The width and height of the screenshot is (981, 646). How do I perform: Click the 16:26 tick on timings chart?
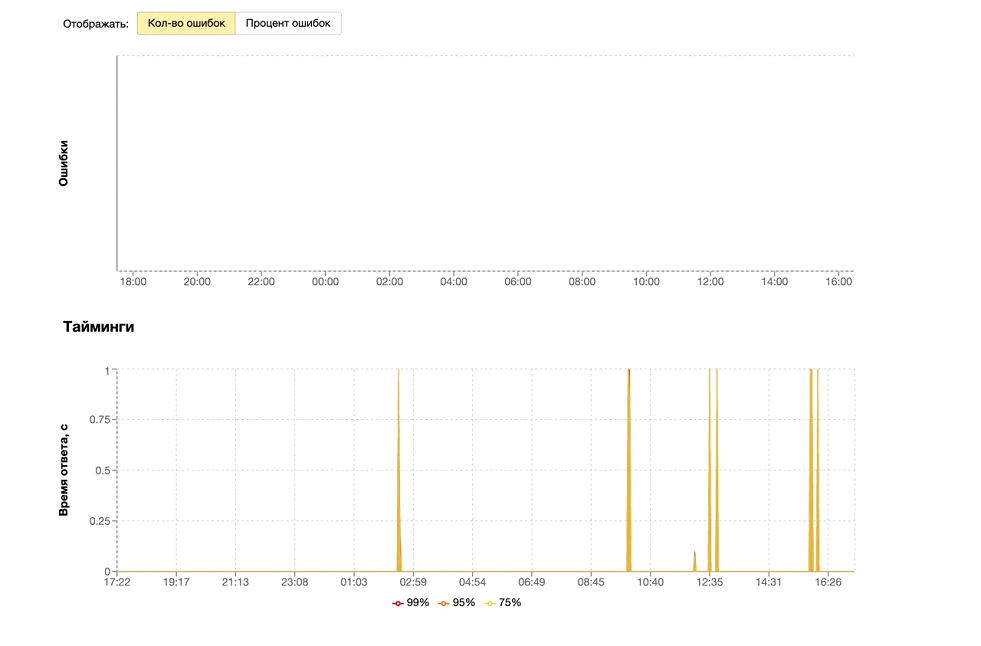pyautogui.click(x=828, y=582)
